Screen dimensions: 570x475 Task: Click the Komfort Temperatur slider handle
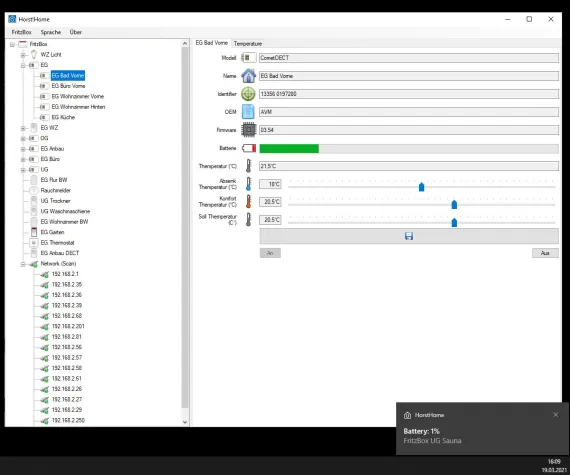[x=454, y=205]
